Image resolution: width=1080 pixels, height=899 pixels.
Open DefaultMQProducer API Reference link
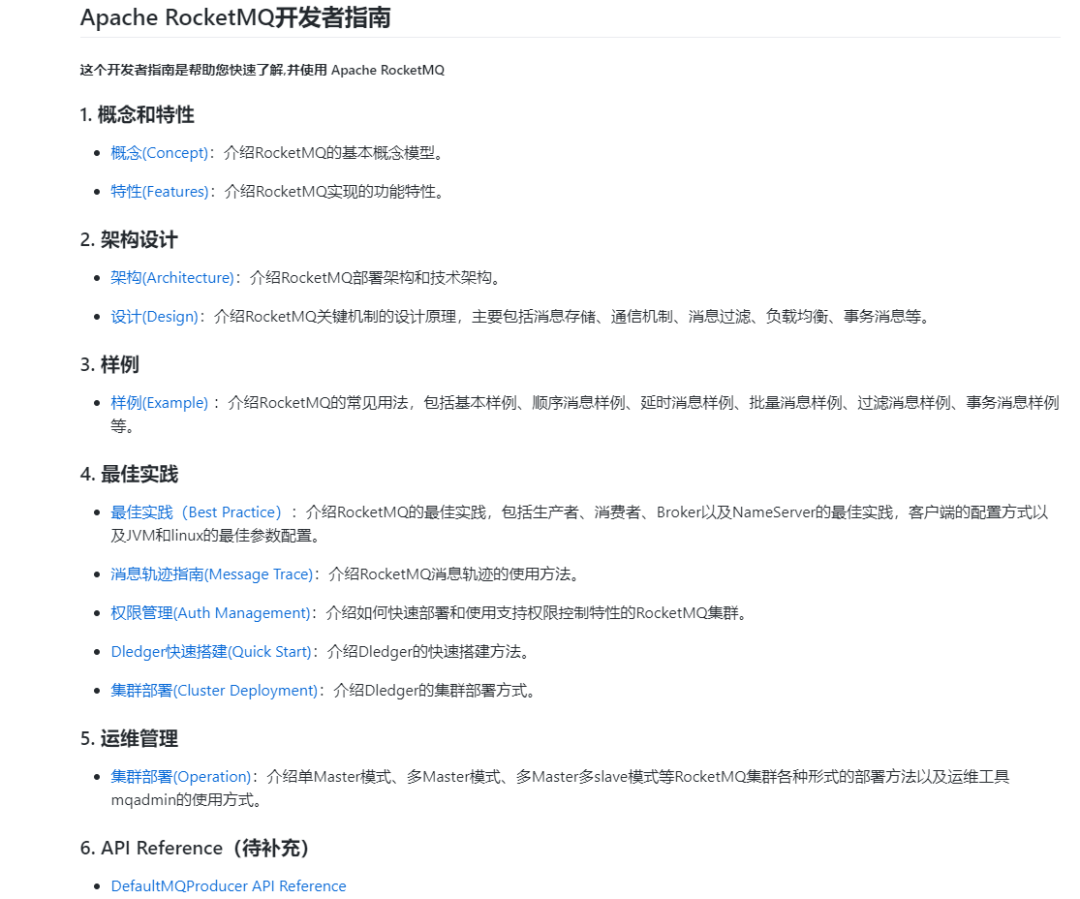pos(229,886)
